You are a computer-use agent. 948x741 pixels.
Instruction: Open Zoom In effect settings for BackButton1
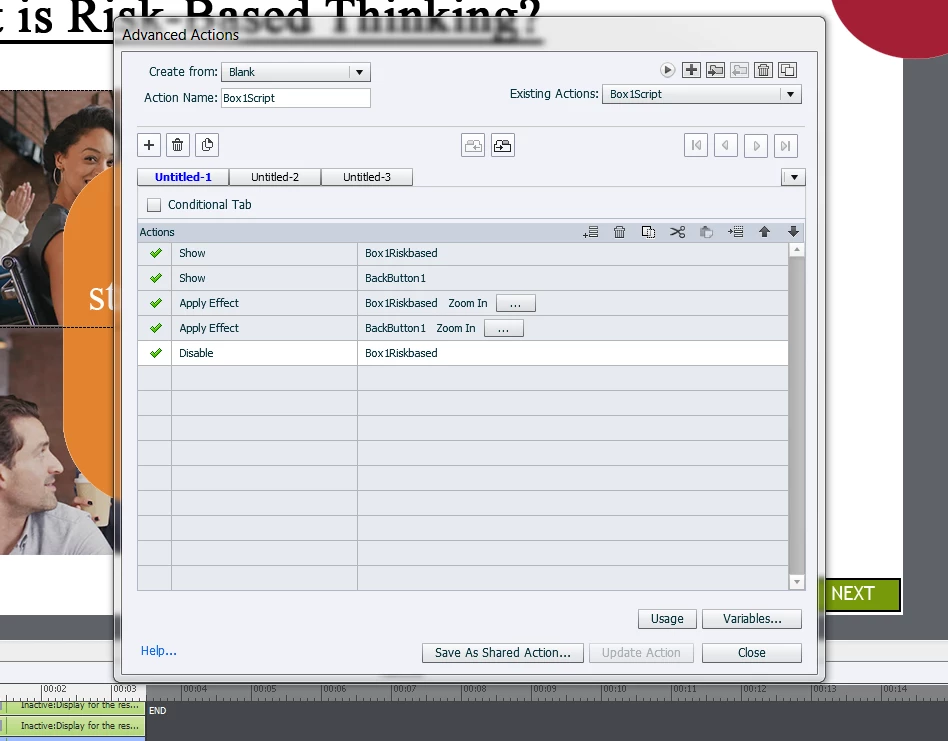(504, 328)
